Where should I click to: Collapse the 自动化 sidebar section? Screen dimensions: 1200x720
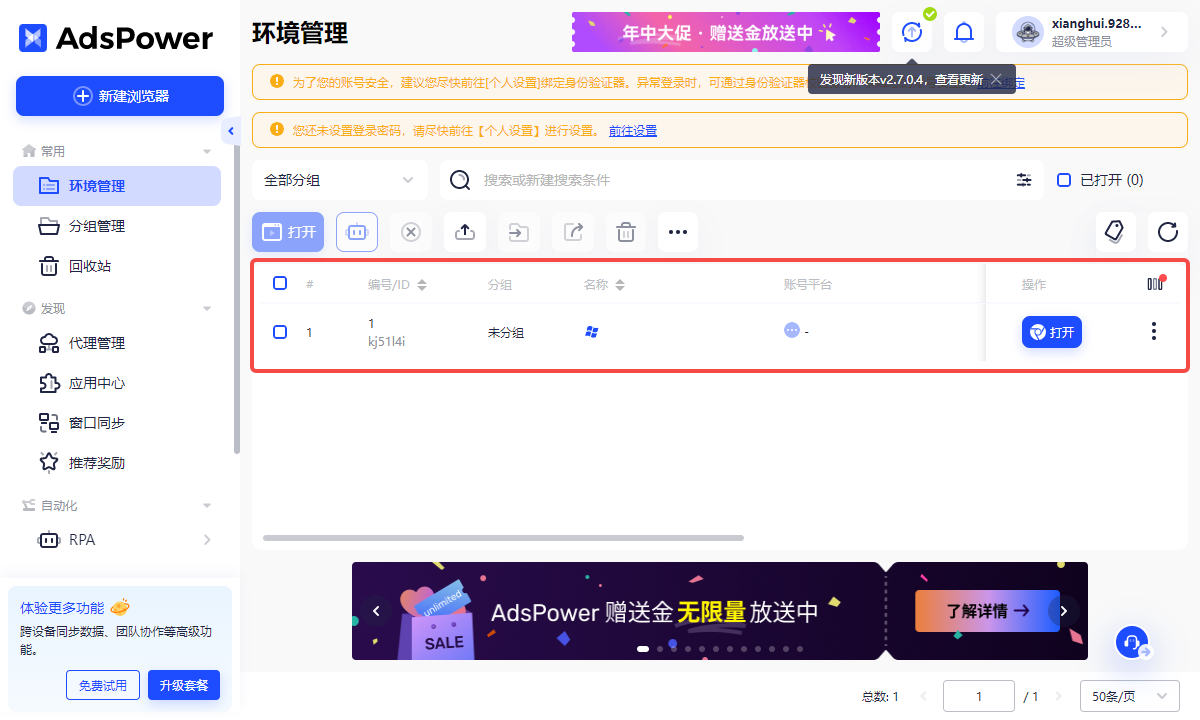(207, 505)
